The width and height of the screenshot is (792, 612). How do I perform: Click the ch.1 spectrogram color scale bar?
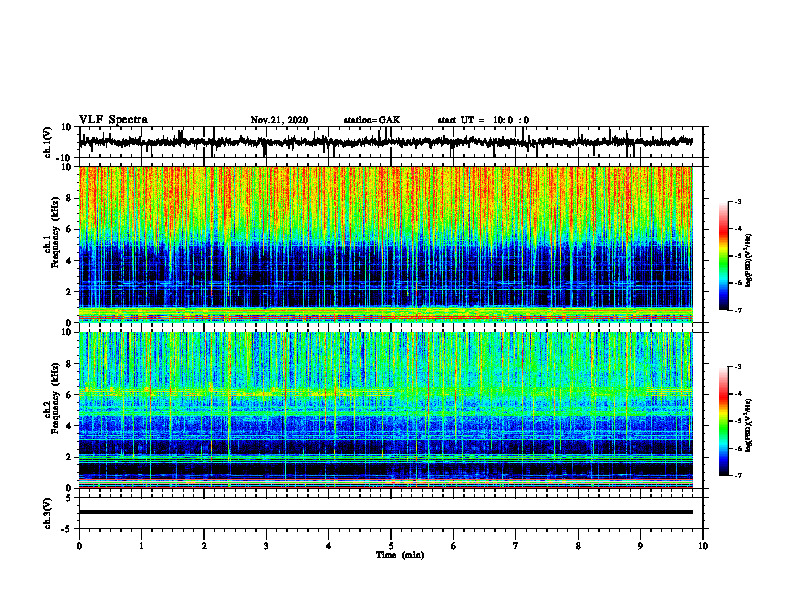pyautogui.click(x=724, y=256)
